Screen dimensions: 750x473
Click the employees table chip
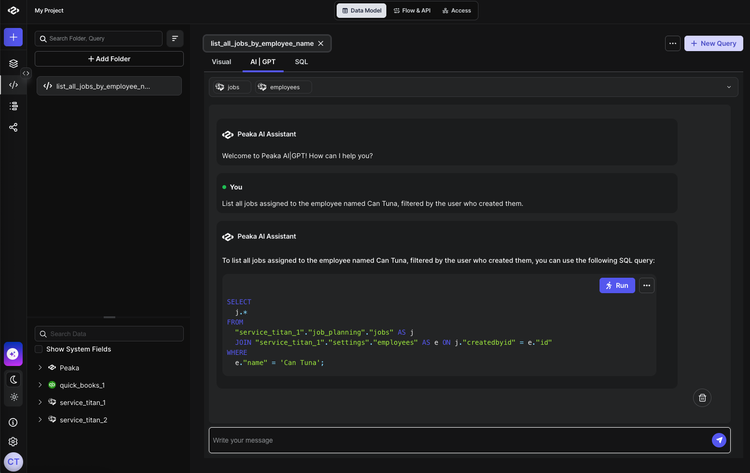tap(283, 87)
